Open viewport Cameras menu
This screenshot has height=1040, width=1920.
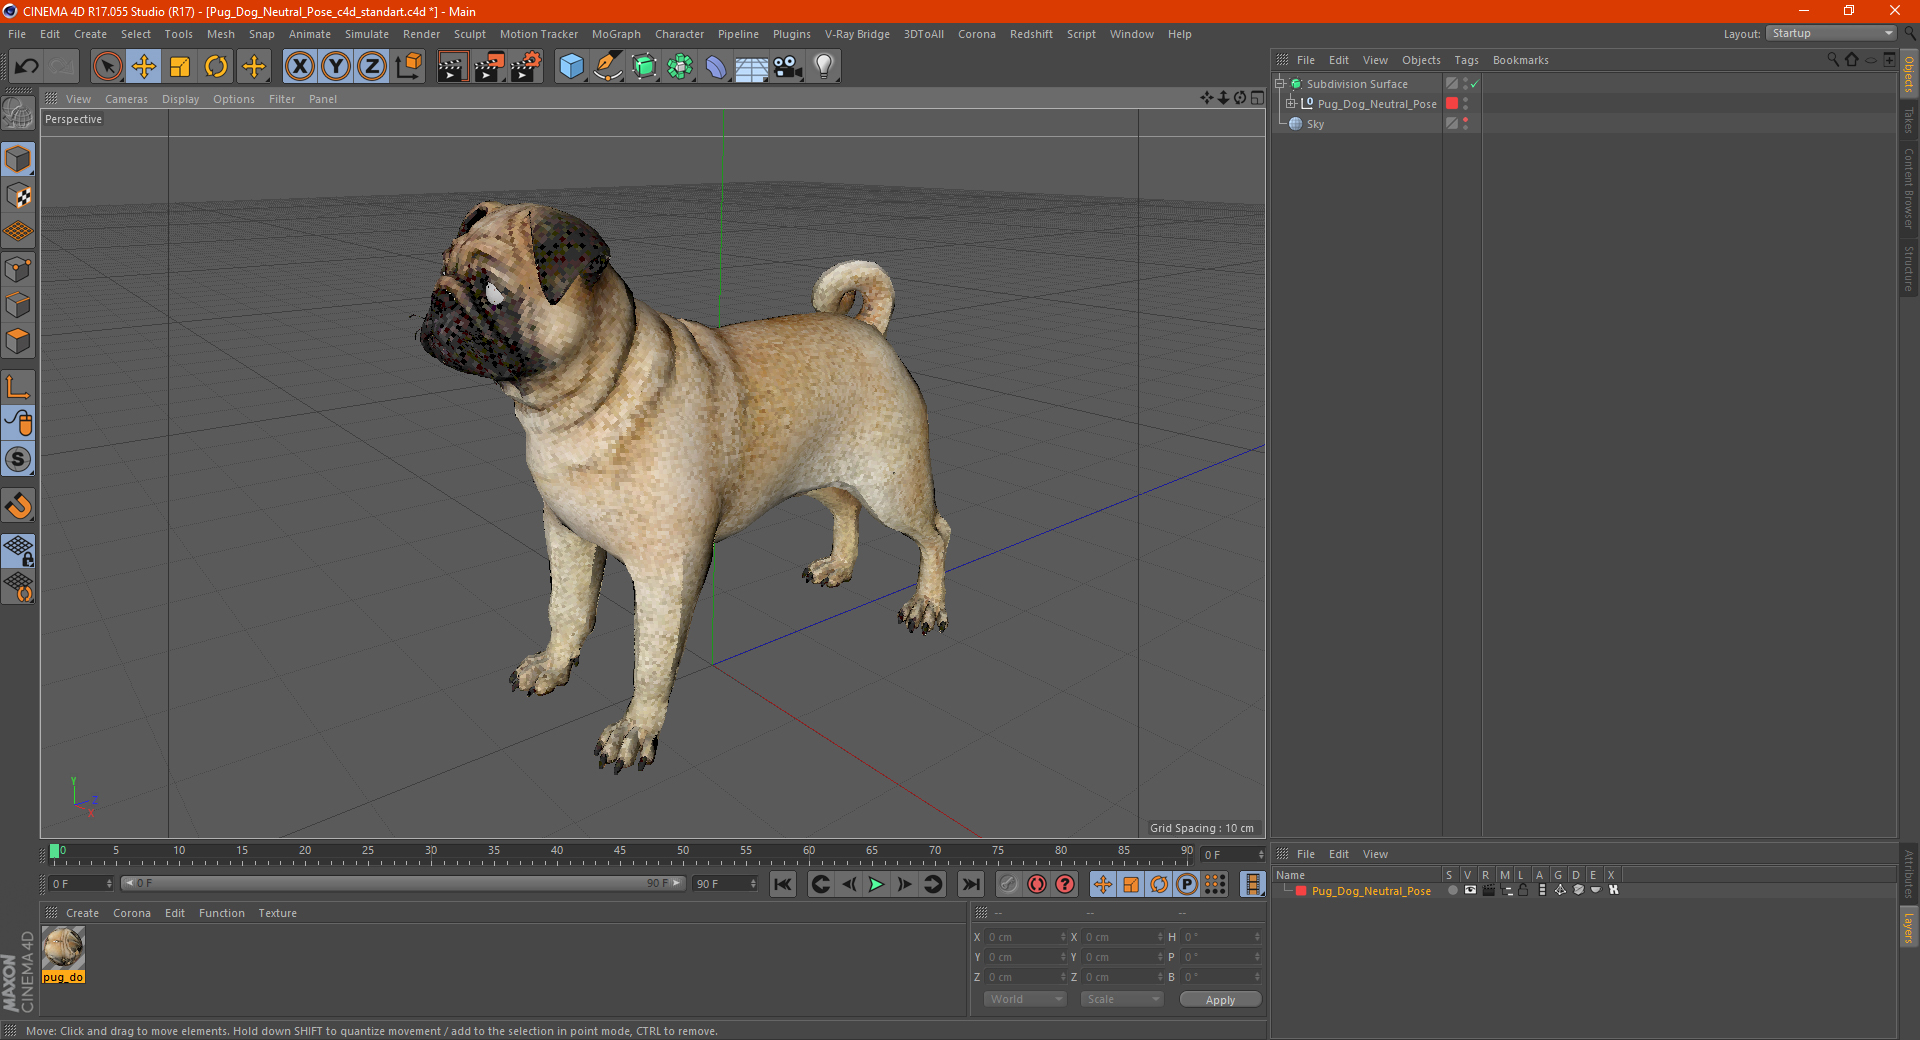(126, 99)
